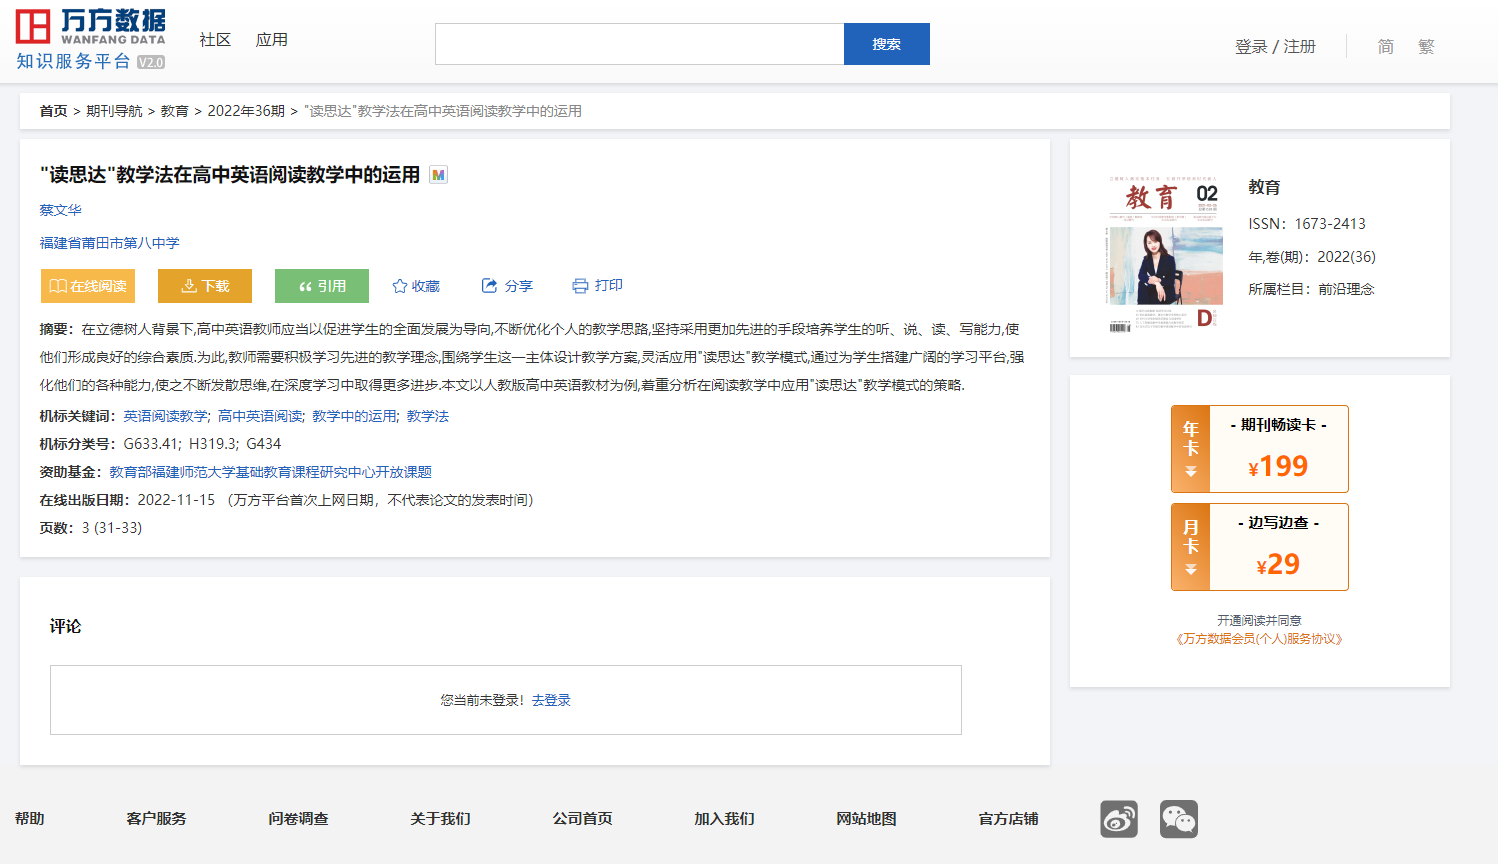Click the Wanfang Data logo
This screenshot has width=1498, height=864.
[90, 40]
